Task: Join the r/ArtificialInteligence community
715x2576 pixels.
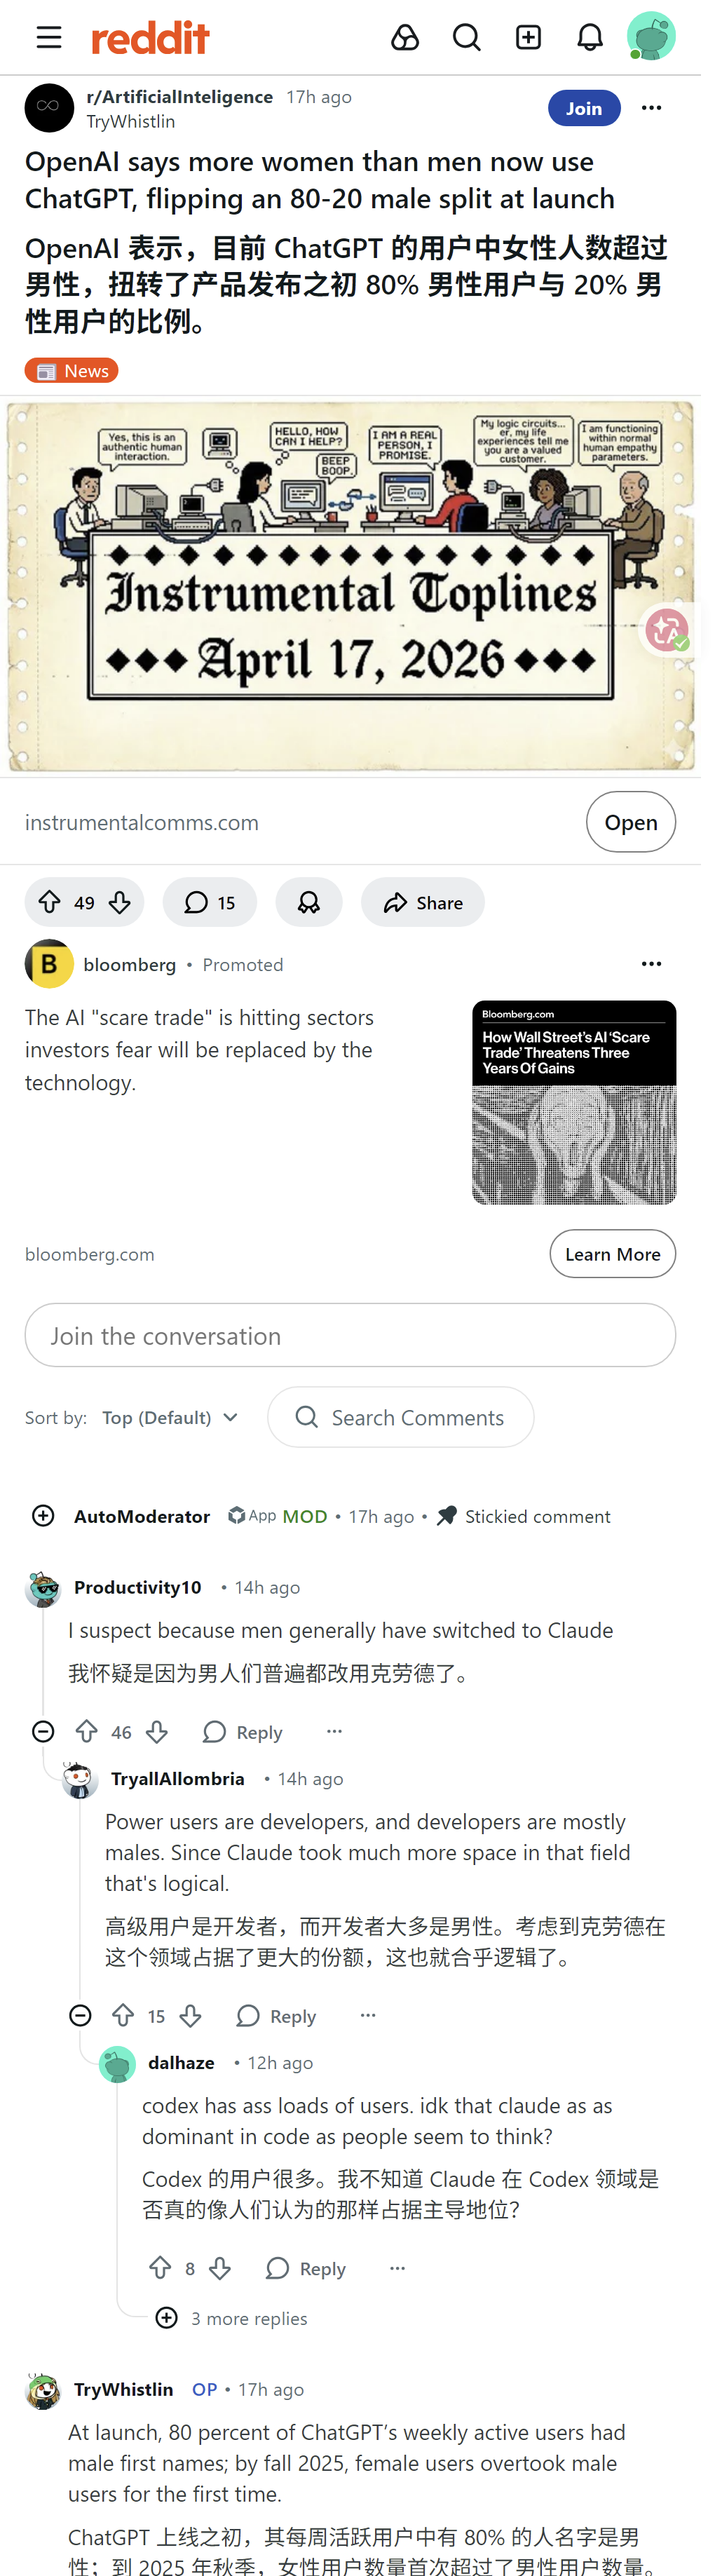Action: tap(583, 108)
